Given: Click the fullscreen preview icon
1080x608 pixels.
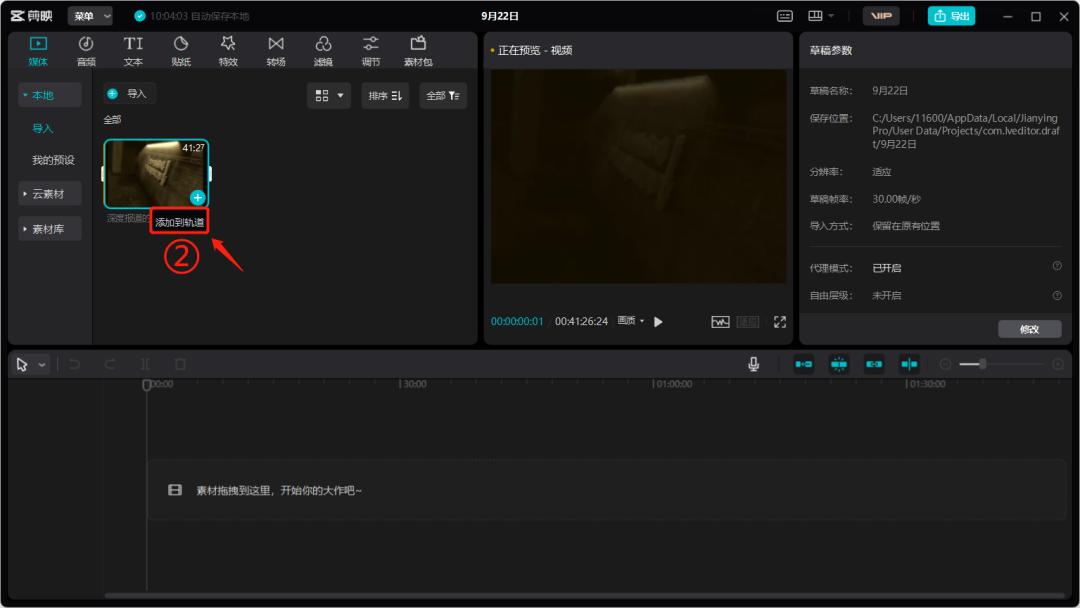Looking at the screenshot, I should pyautogui.click(x=780, y=322).
